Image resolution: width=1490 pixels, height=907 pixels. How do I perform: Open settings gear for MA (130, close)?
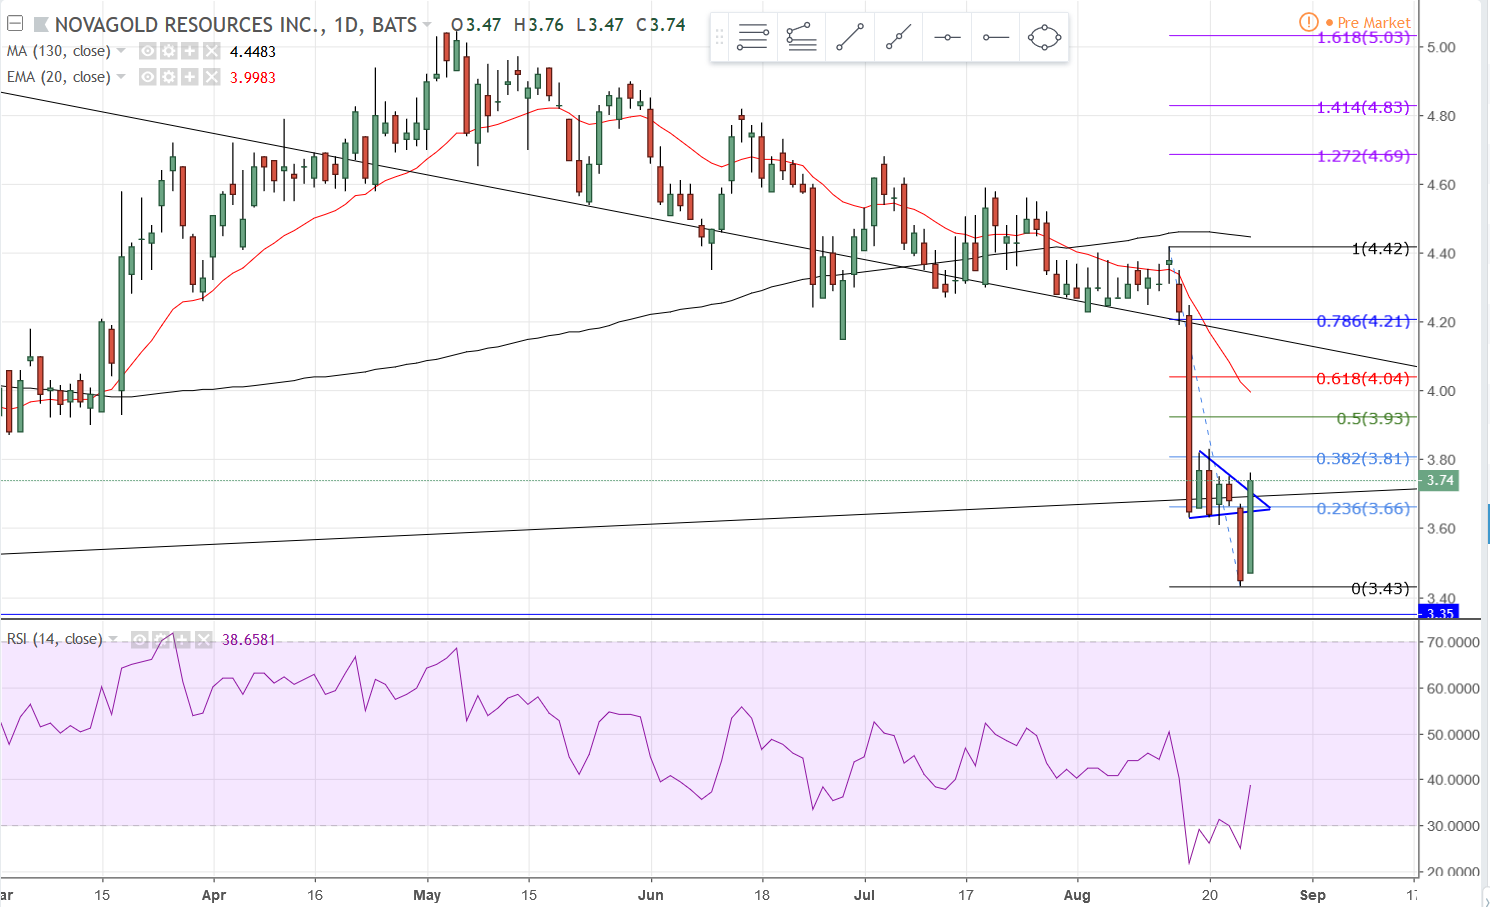(169, 51)
